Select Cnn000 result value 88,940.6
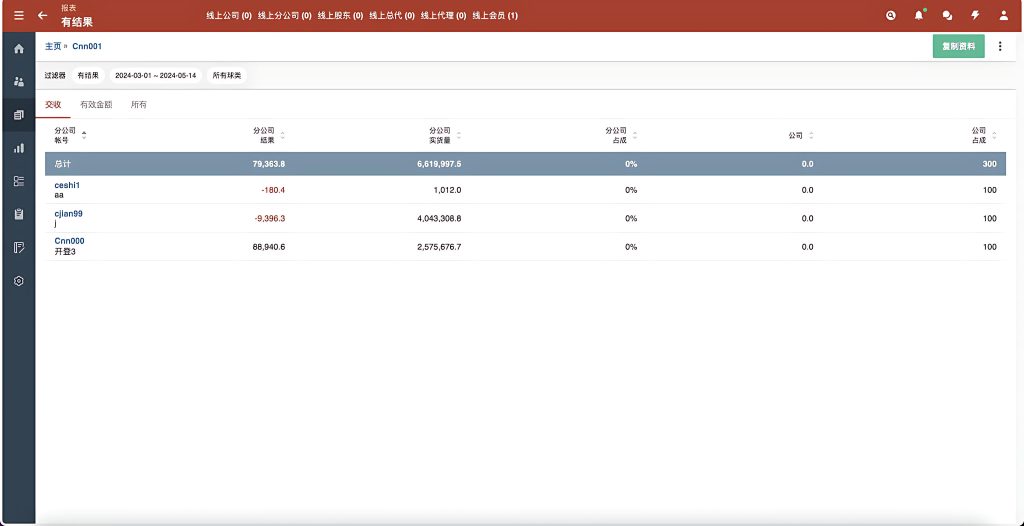The image size is (1024, 526). [x=268, y=247]
